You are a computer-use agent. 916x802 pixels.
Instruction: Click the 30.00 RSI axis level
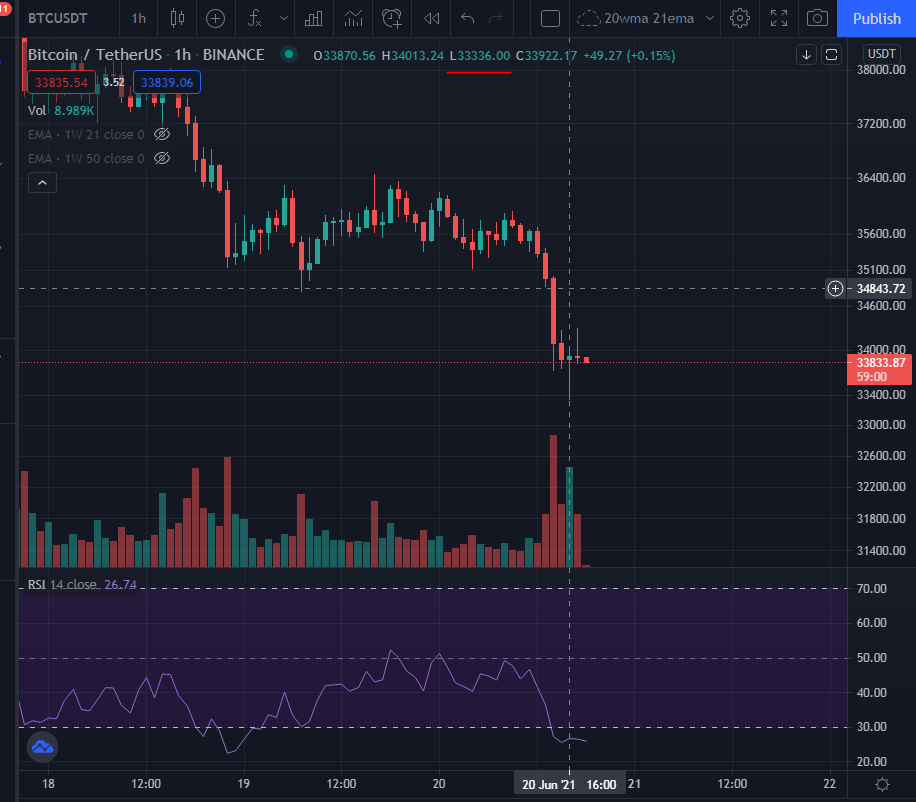(x=872, y=727)
